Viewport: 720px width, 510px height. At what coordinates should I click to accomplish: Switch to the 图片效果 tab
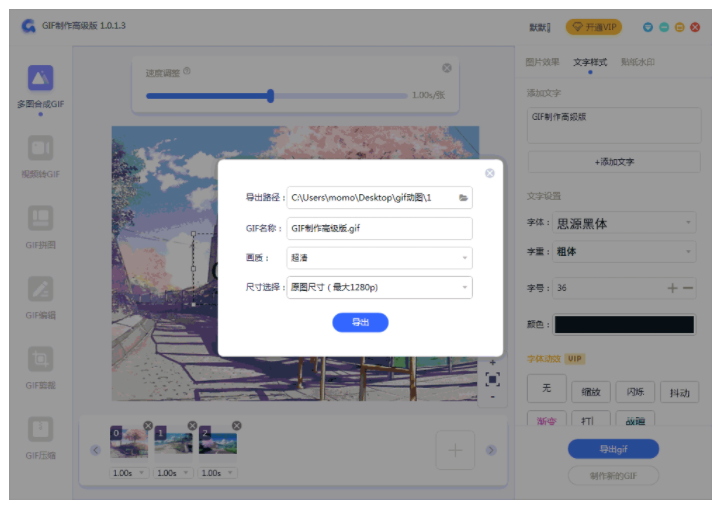(542, 62)
